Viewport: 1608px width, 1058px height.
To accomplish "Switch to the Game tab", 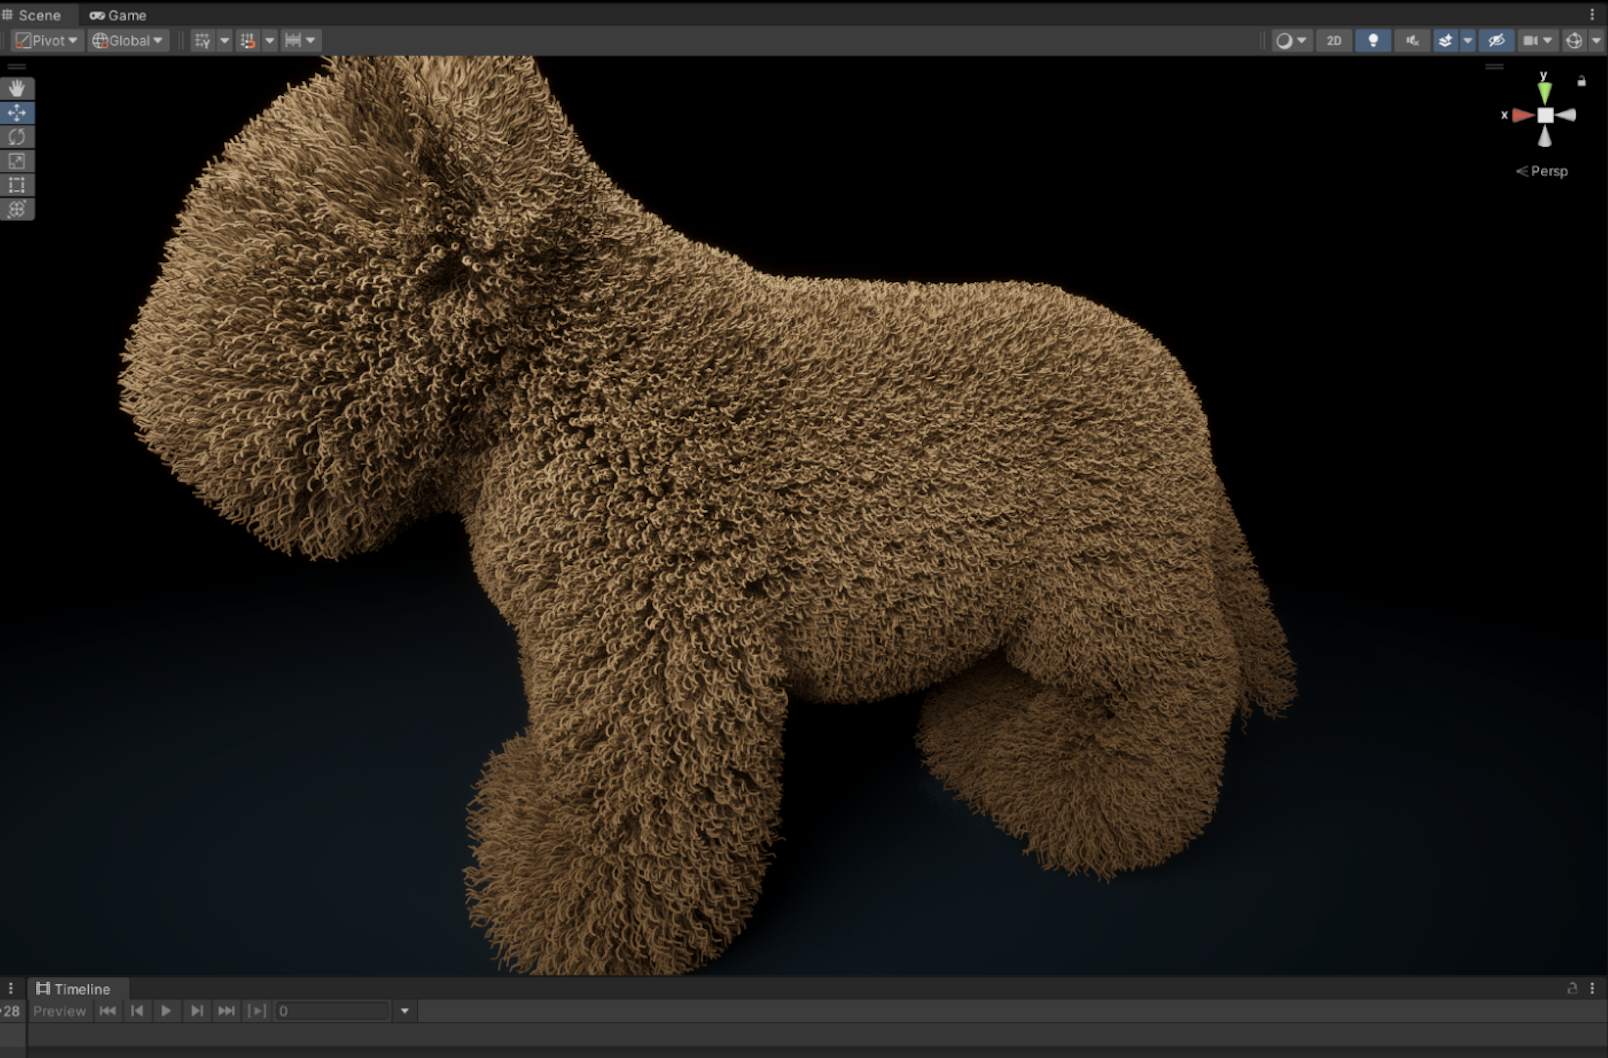I will tap(118, 15).
